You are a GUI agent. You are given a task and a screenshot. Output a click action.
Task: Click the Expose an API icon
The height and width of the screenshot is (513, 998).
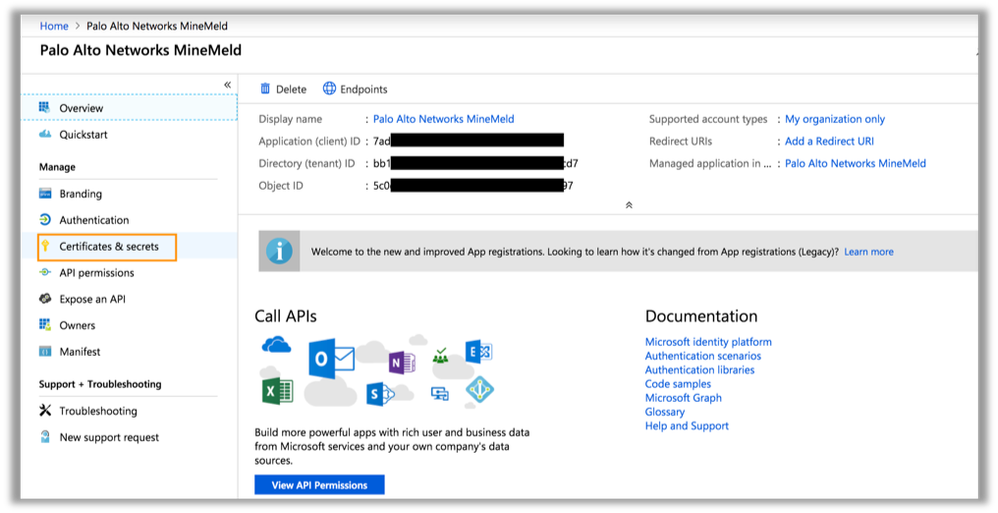point(44,299)
